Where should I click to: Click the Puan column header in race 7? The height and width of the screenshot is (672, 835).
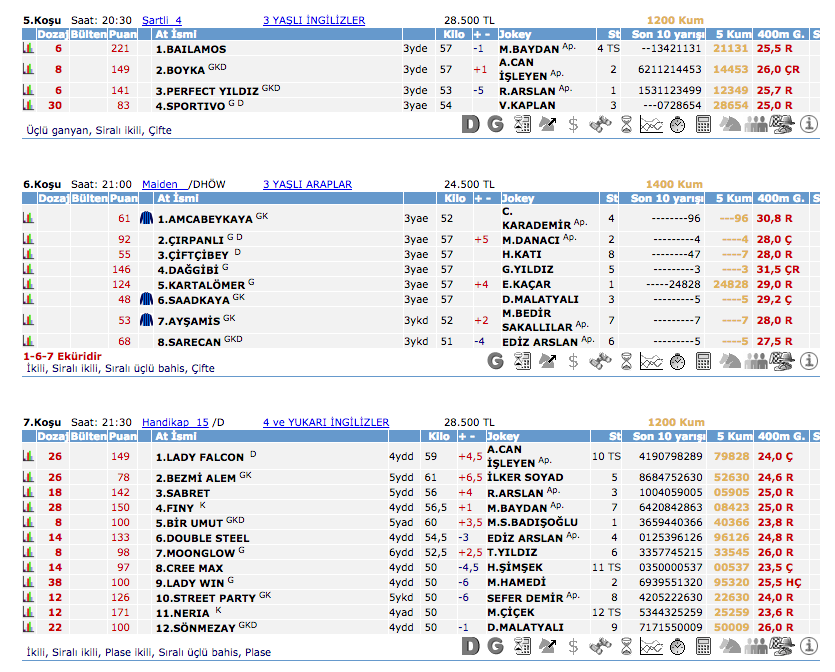(x=124, y=437)
